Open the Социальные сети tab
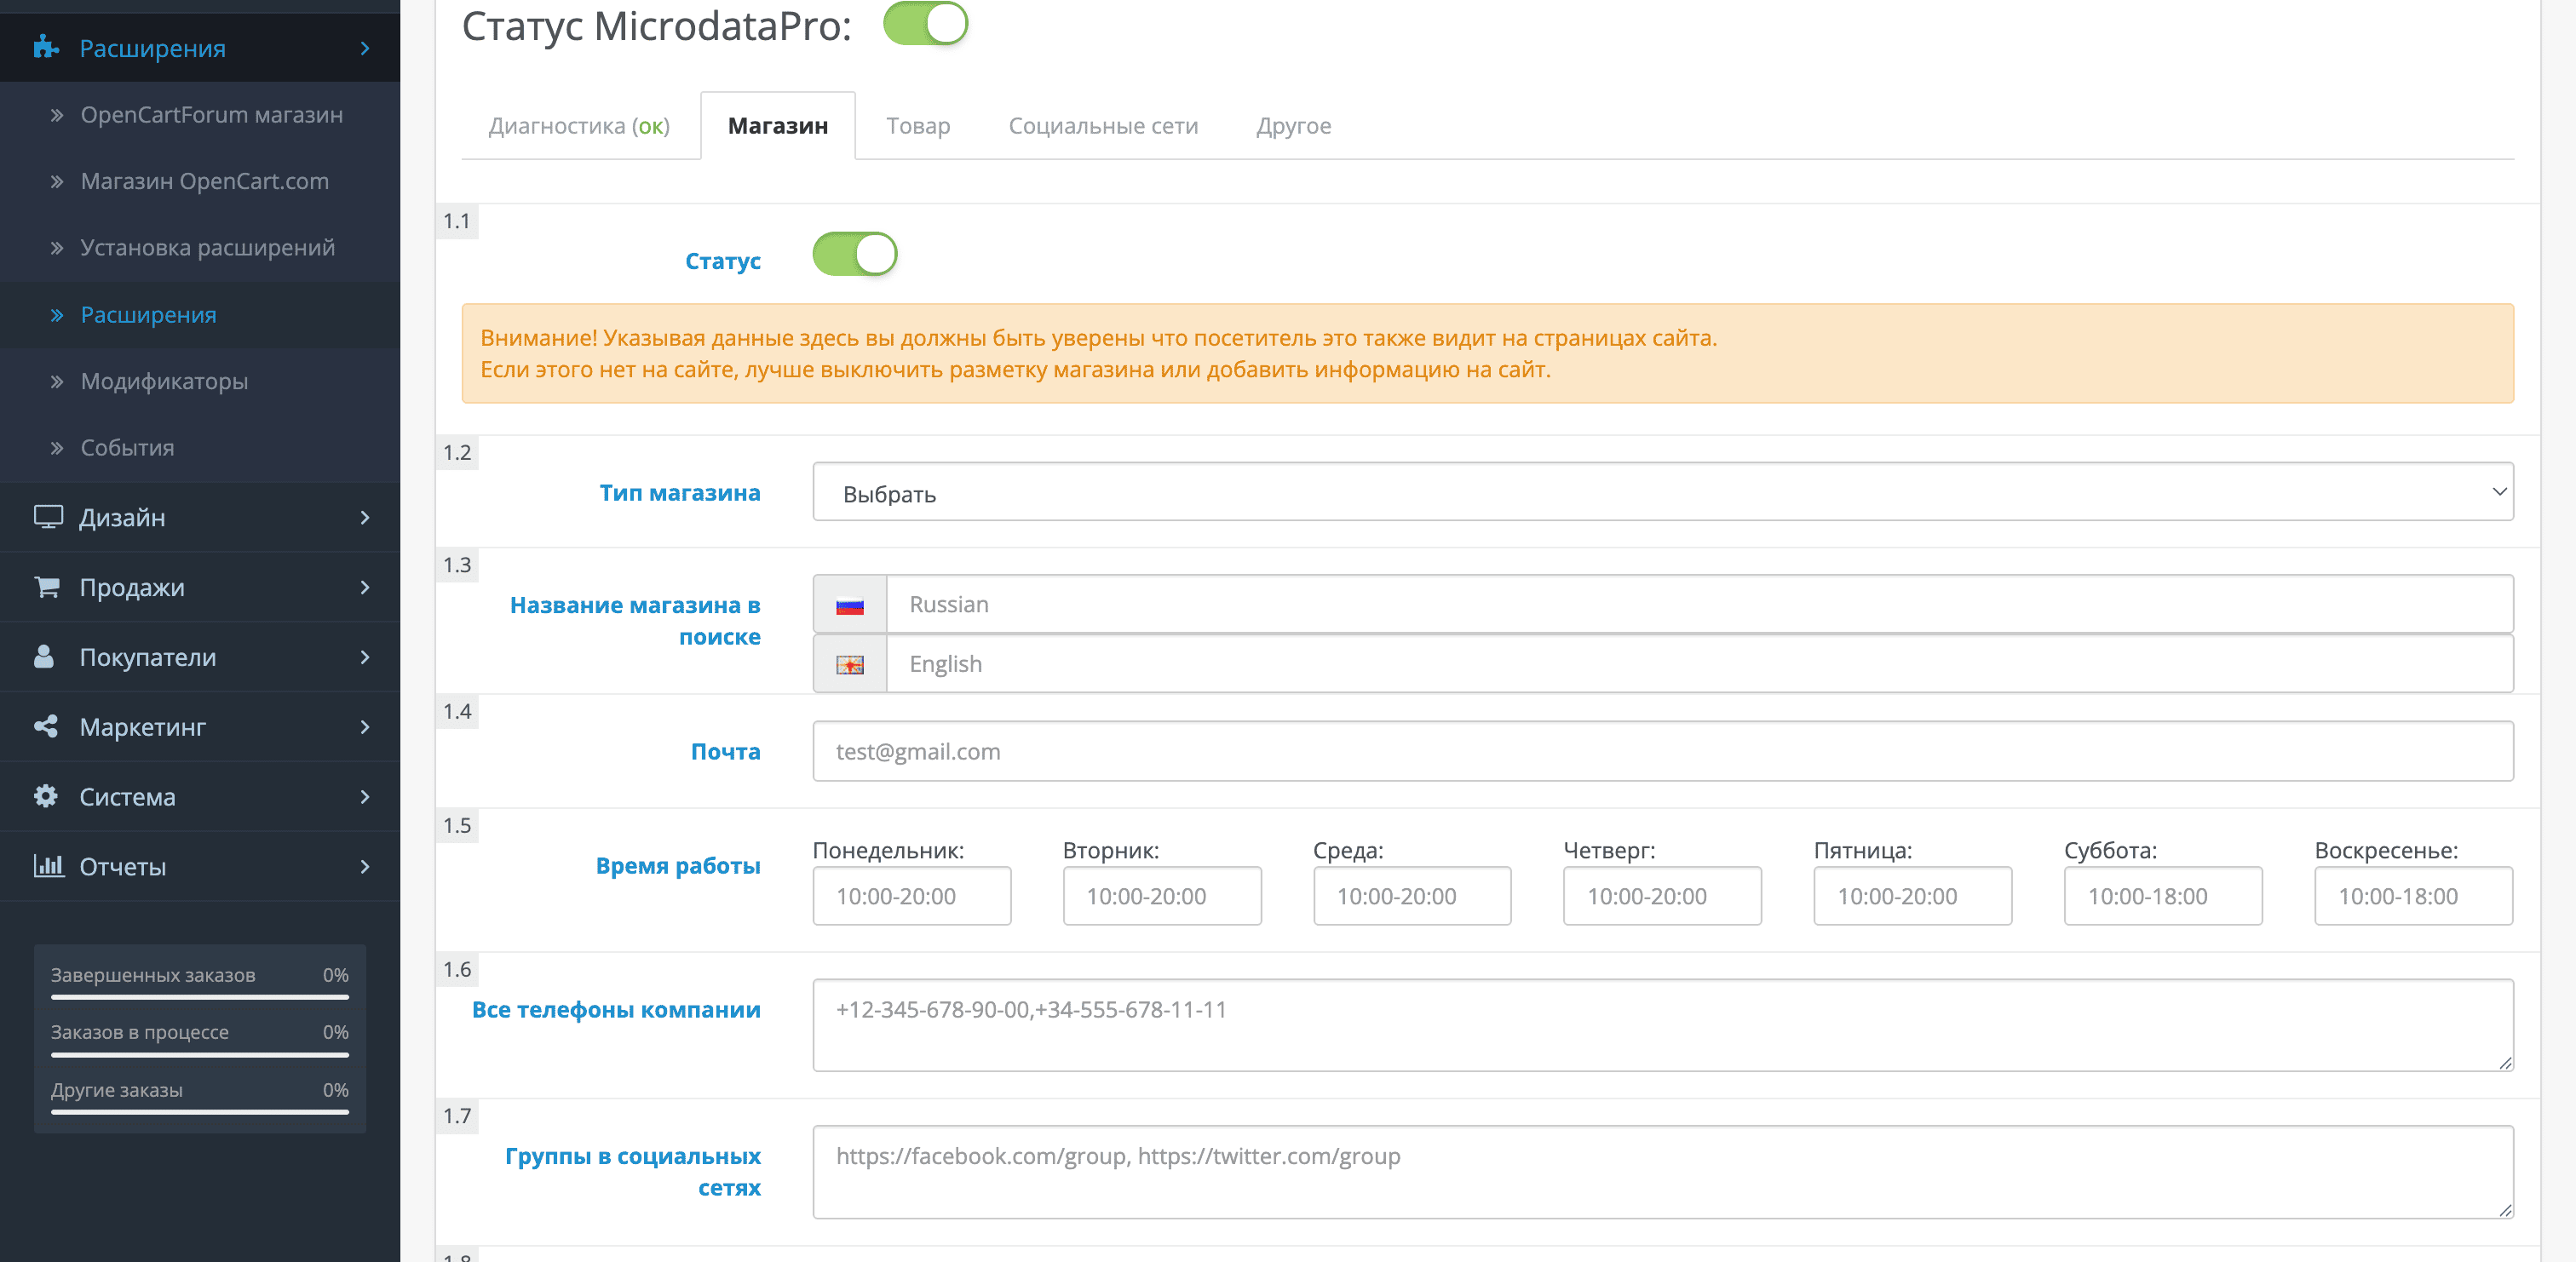Image resolution: width=2576 pixels, height=1262 pixels. pos(1103,126)
